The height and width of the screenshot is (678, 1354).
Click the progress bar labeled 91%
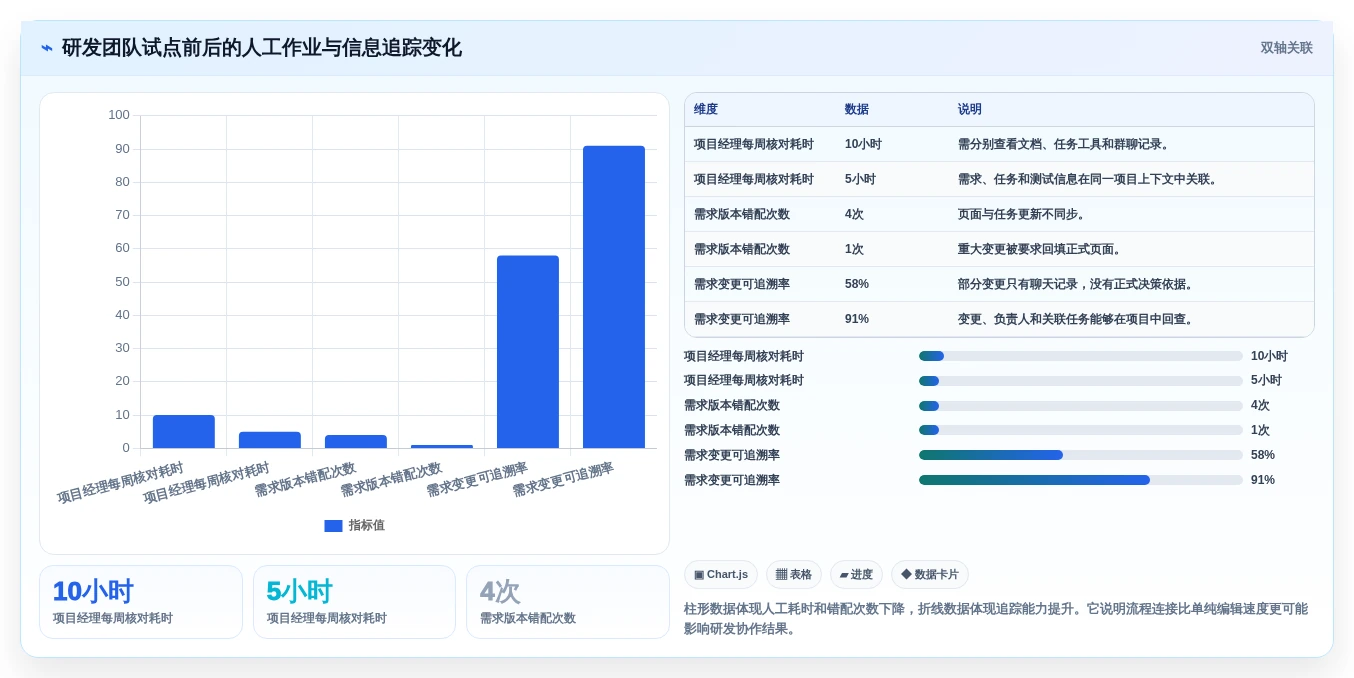pyautogui.click(x=1081, y=480)
